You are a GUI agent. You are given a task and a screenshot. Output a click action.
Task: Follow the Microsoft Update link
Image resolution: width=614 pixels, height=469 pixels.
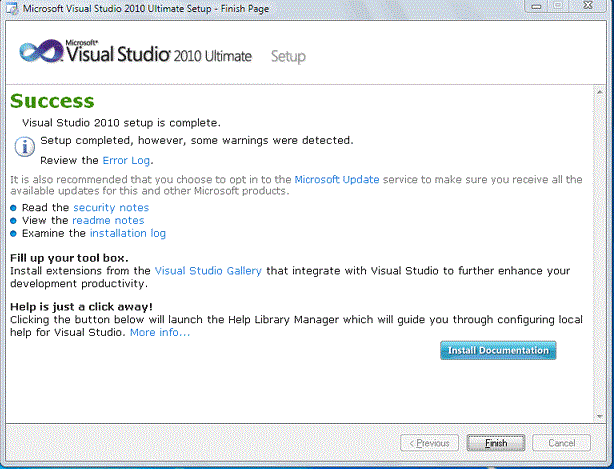(x=337, y=179)
